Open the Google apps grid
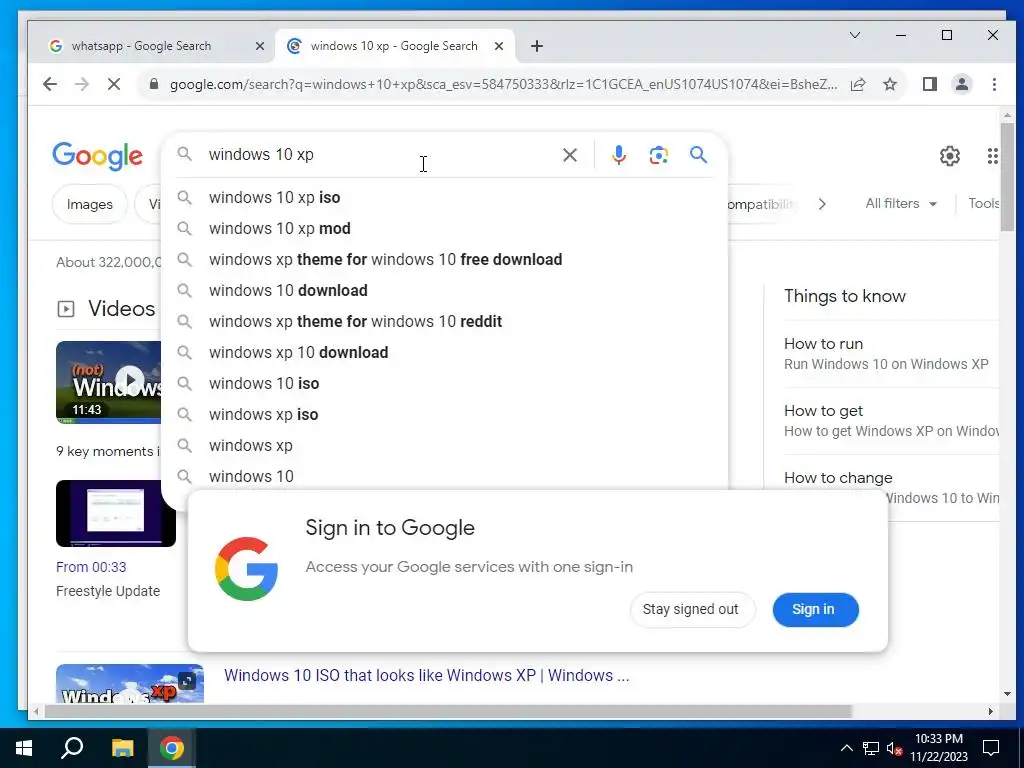Image resolution: width=1024 pixels, height=768 pixels. [x=993, y=156]
